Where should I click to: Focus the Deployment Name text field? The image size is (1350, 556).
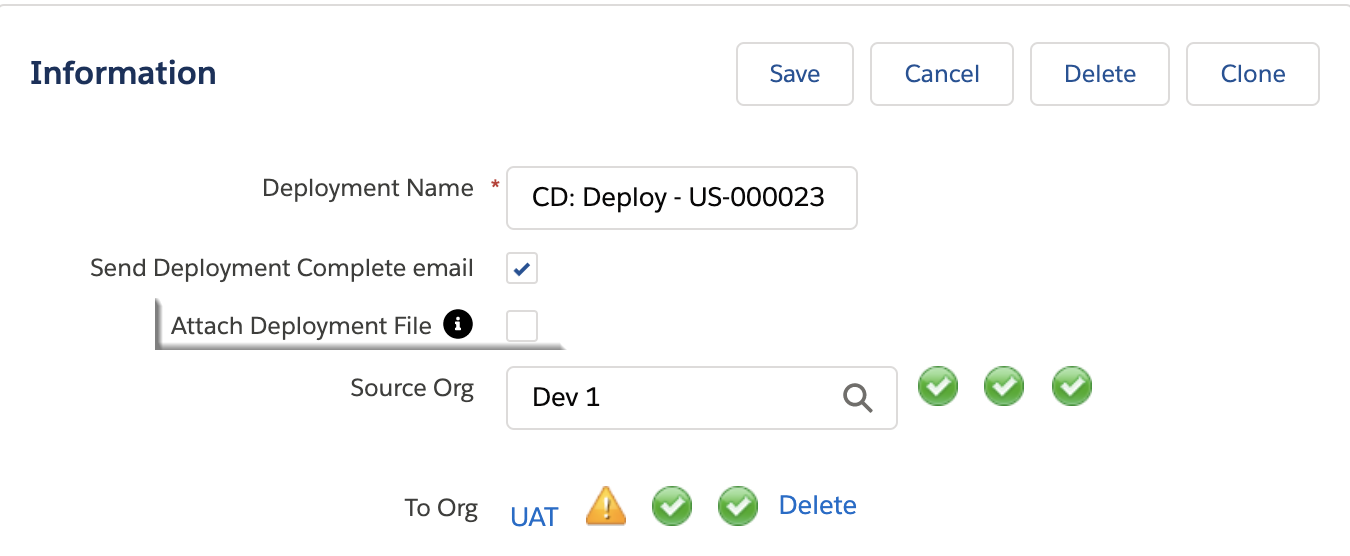coord(681,198)
